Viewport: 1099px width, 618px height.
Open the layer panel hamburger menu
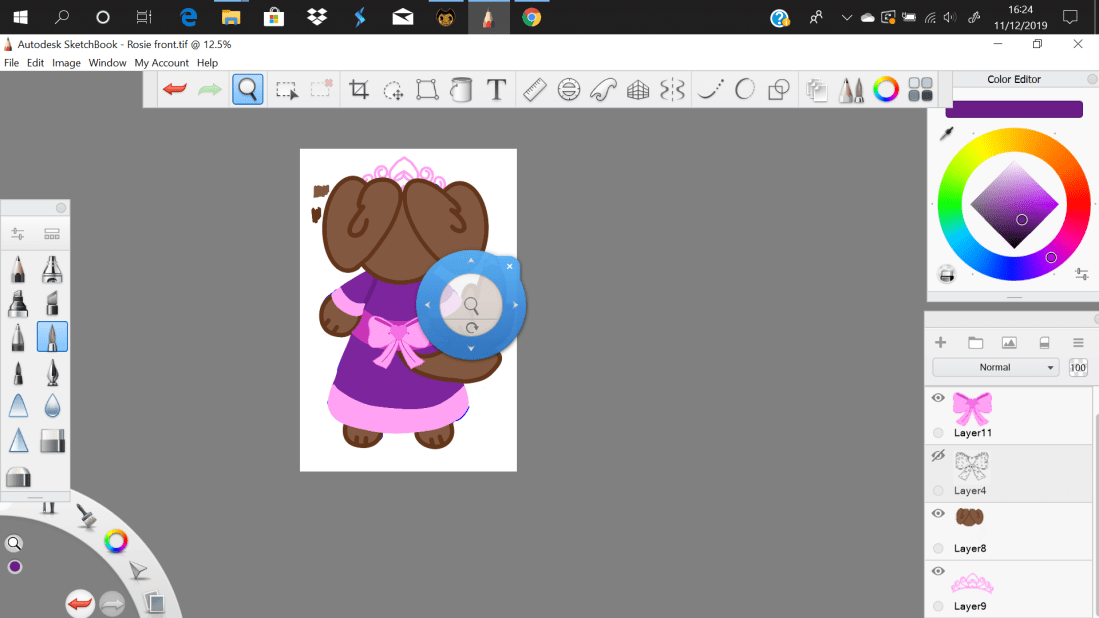tap(1078, 342)
